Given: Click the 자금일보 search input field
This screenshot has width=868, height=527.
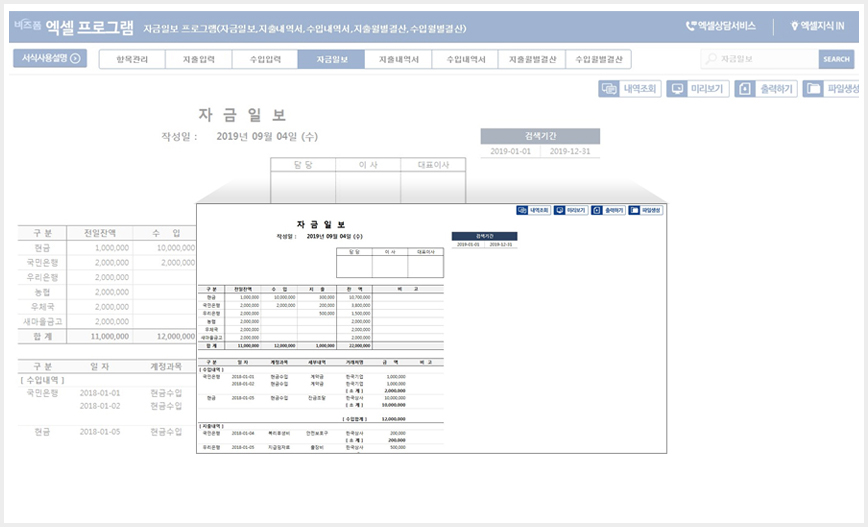Looking at the screenshot, I should coord(760,59).
